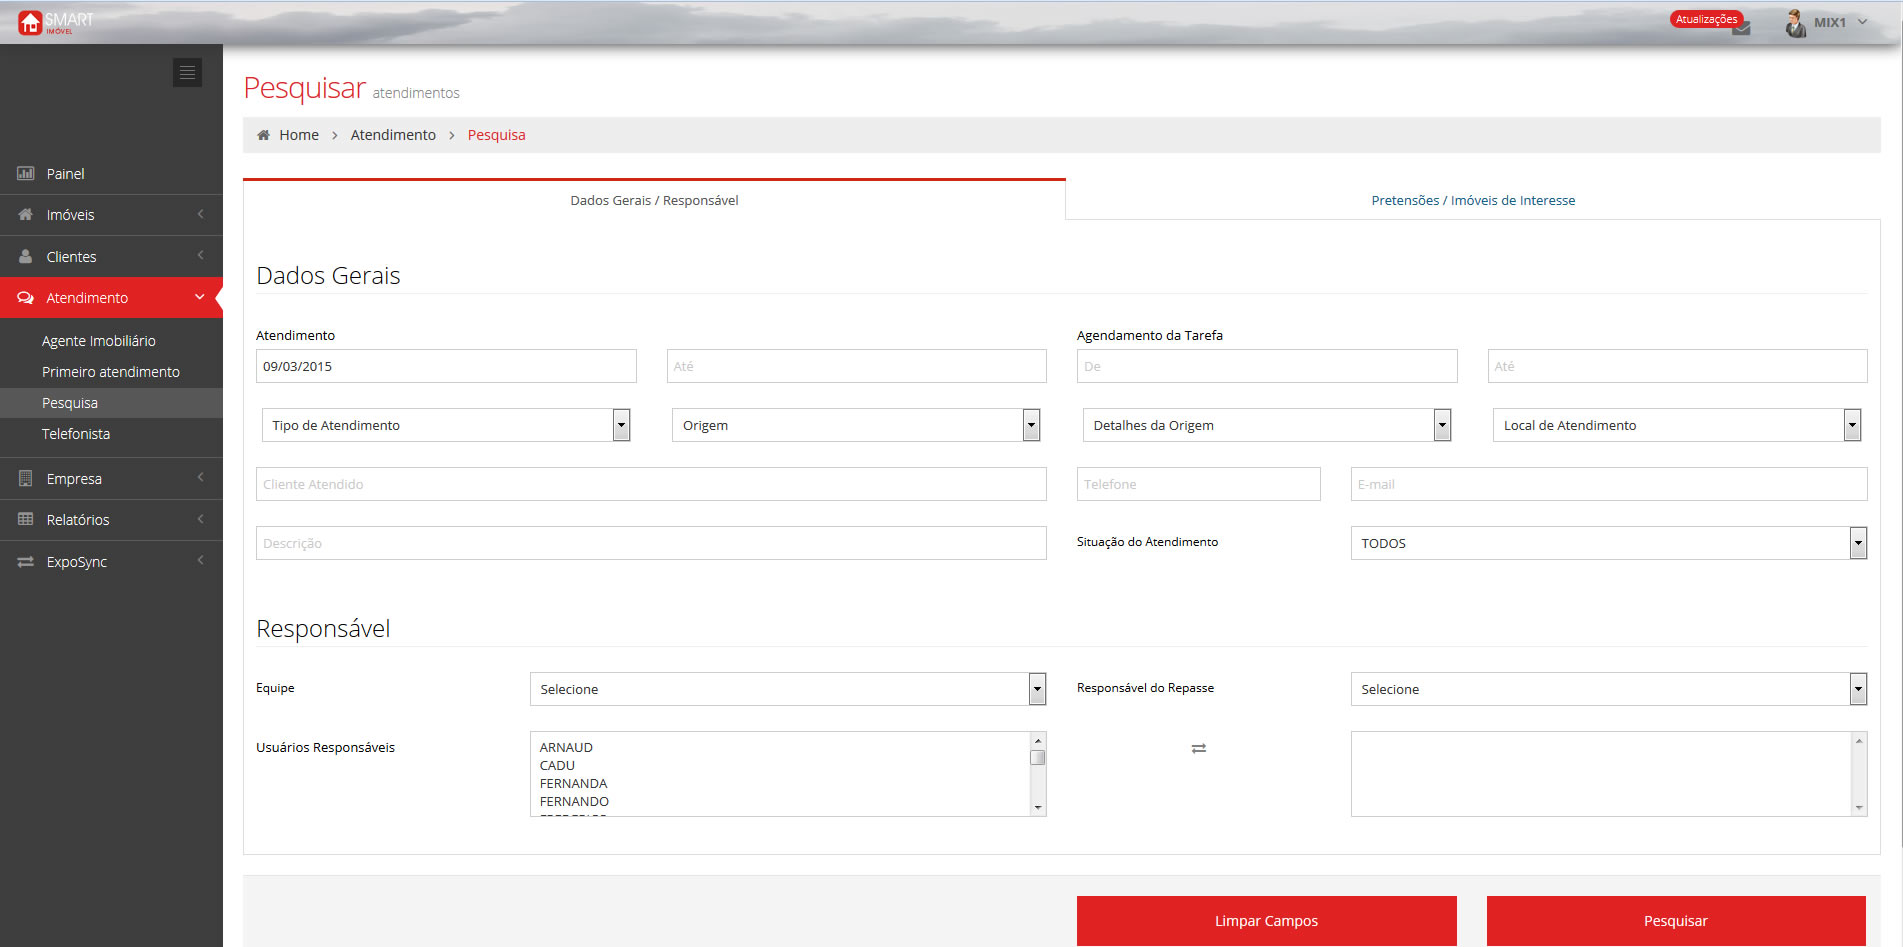The width and height of the screenshot is (1903, 947).
Task: Click the Atualizações mail notification icon
Action: [1741, 29]
